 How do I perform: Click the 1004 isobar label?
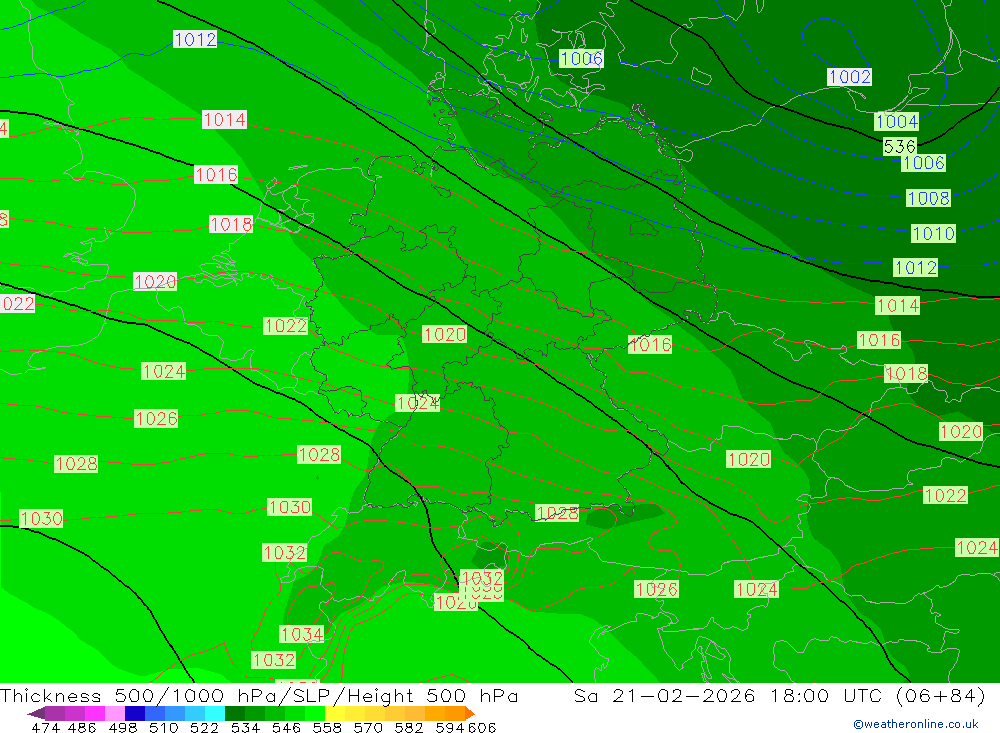[x=897, y=121]
